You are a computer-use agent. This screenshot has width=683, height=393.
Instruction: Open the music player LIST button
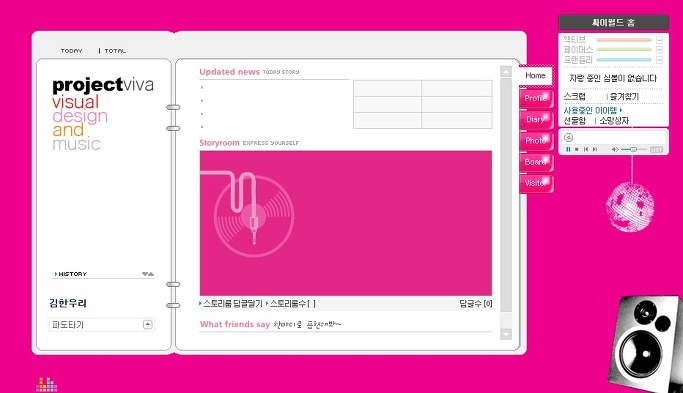pos(656,149)
